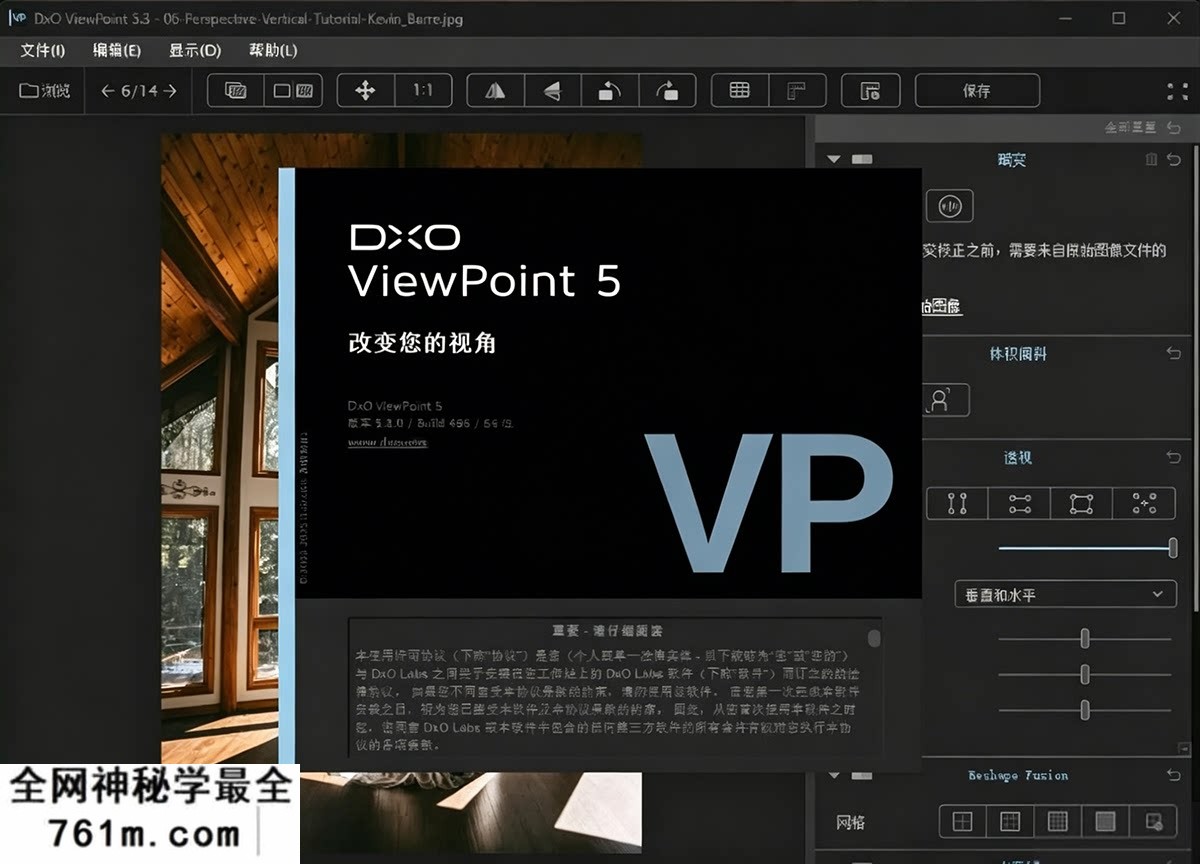Image resolution: width=1200 pixels, height=864 pixels.
Task: Delete distortion correction trash icon
Action: click(x=1151, y=159)
